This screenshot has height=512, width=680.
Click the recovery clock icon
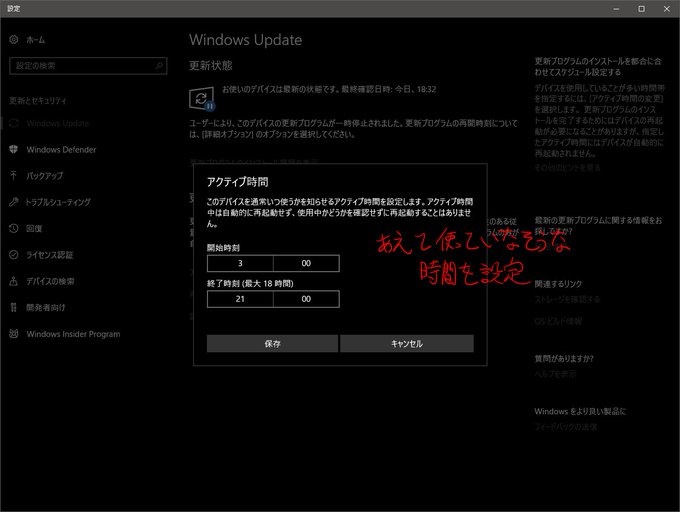point(14,228)
